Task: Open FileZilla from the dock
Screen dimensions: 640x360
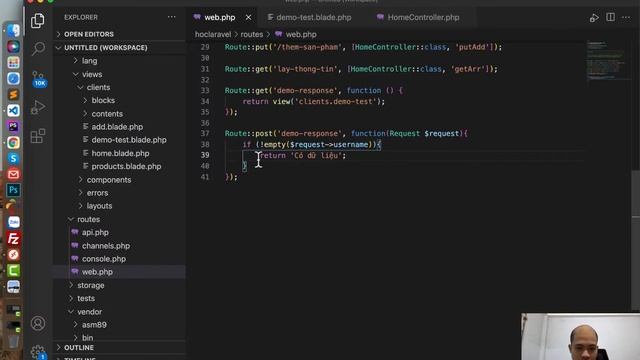Action: (13, 238)
